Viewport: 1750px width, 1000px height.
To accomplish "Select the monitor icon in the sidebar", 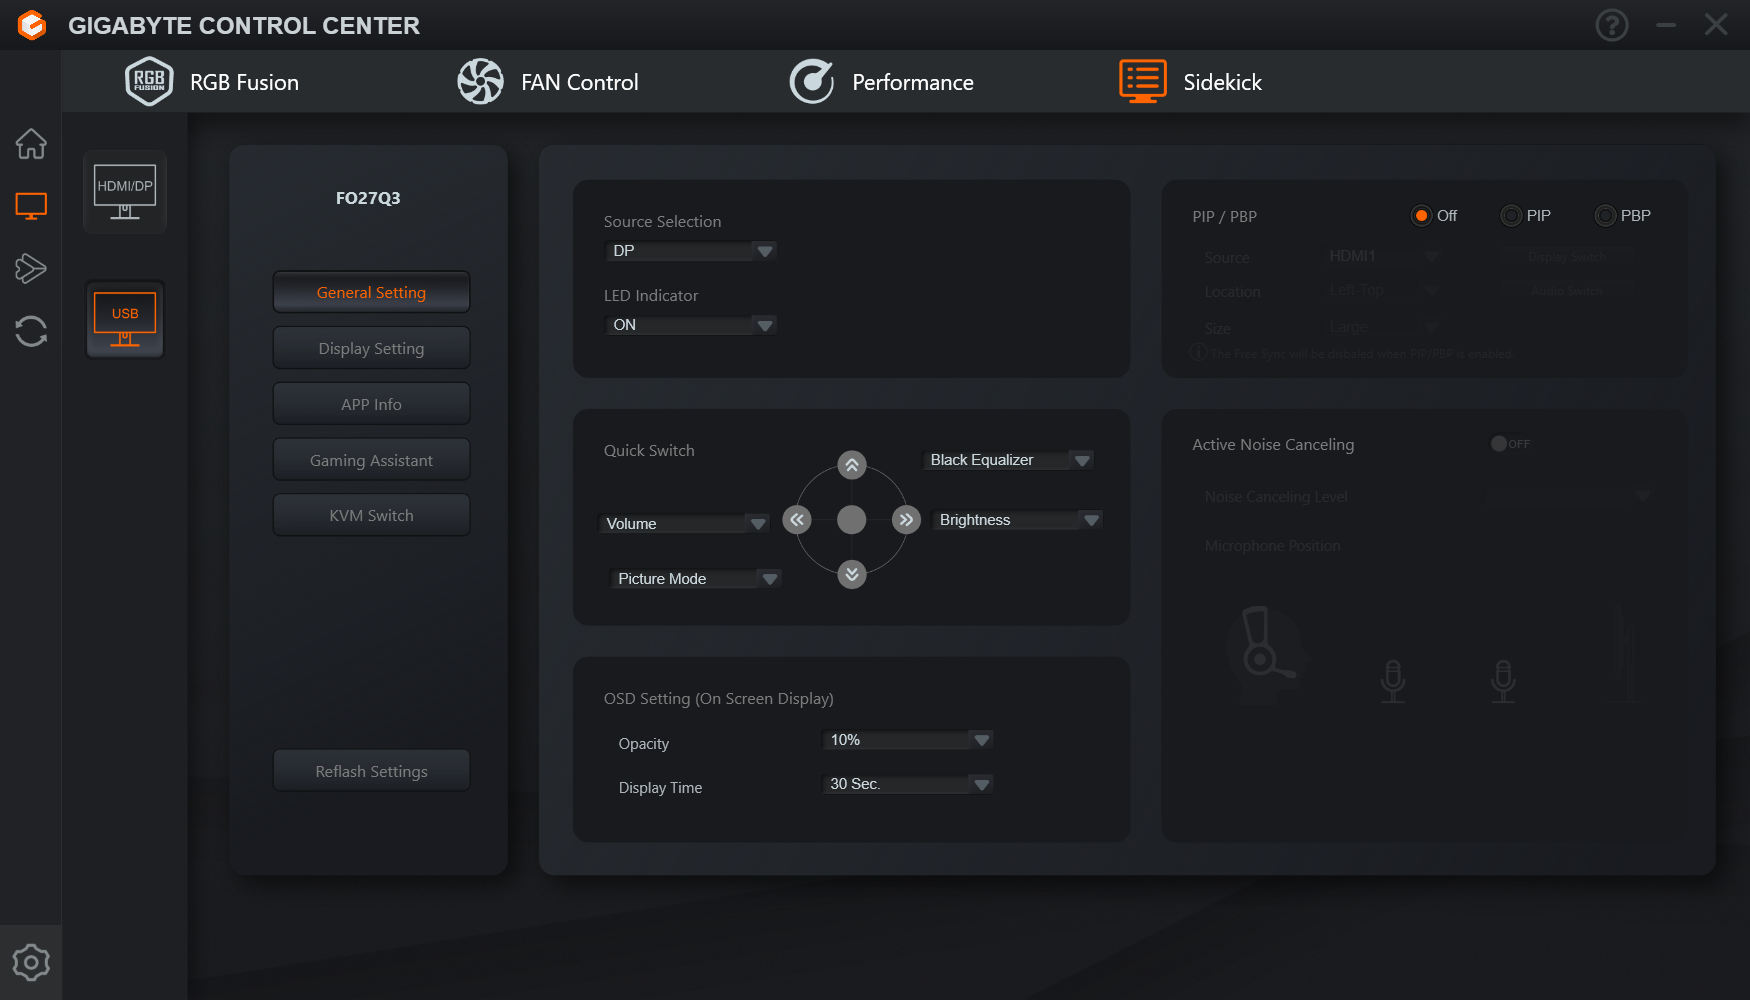I will (31, 206).
